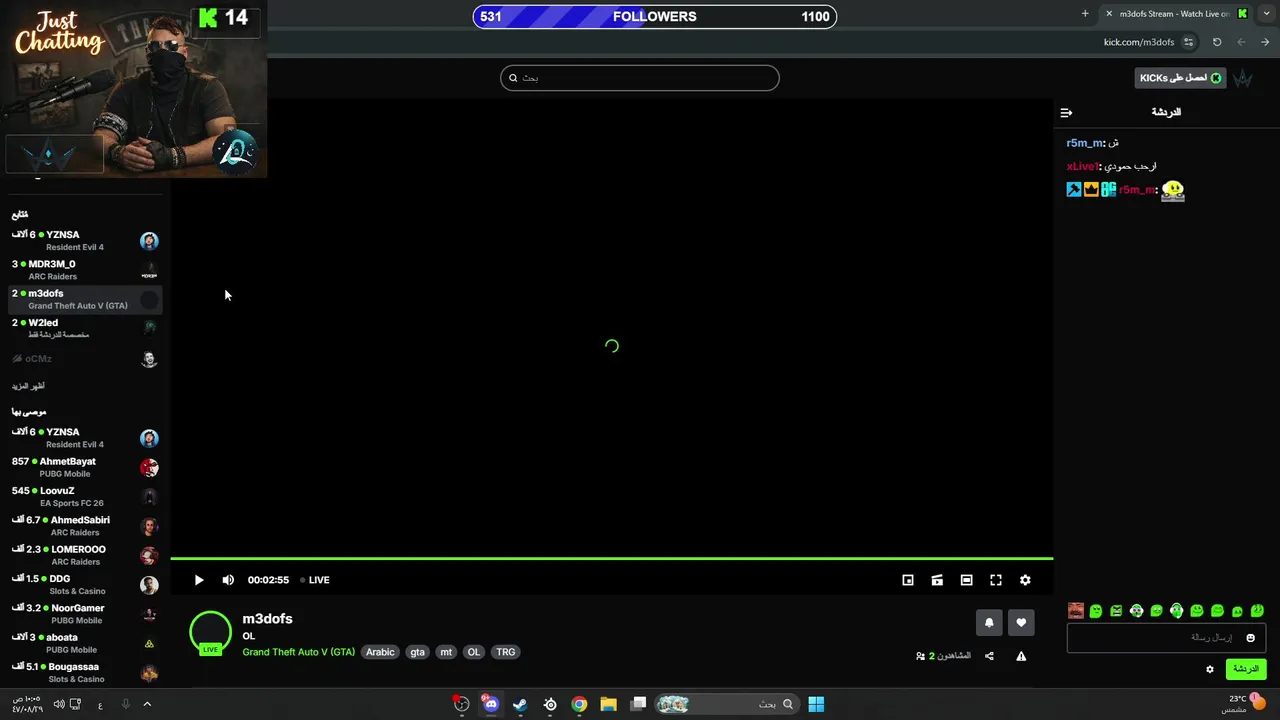Insert the mustache man face emote
This screenshot has height=720, width=1280.
[x=1076, y=611]
